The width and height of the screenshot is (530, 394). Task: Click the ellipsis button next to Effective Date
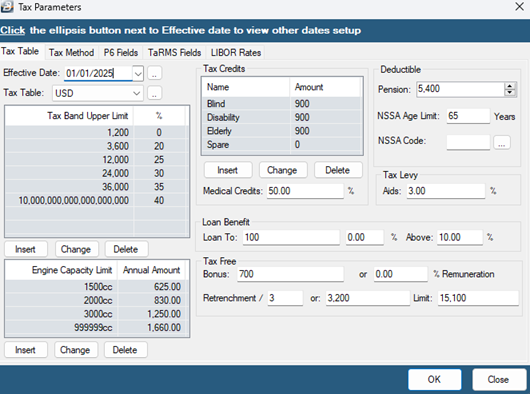154,73
